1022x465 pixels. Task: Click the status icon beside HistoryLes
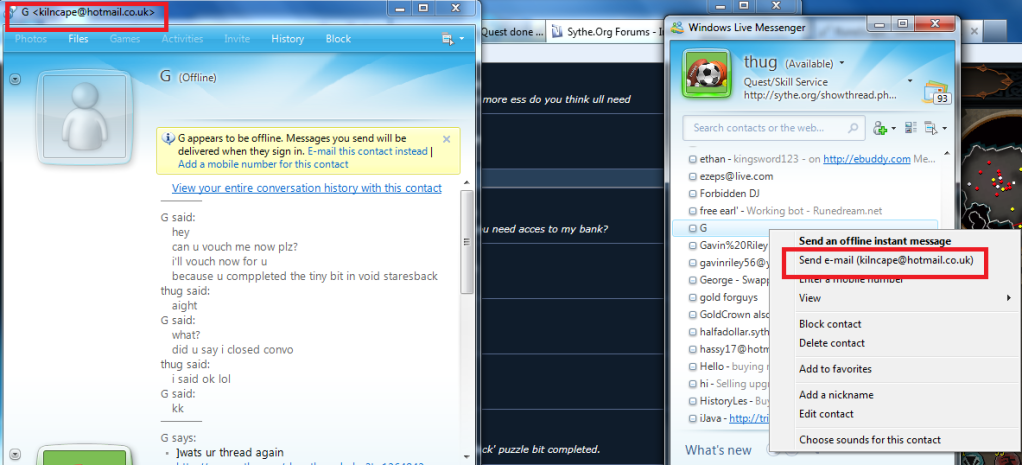pos(693,401)
